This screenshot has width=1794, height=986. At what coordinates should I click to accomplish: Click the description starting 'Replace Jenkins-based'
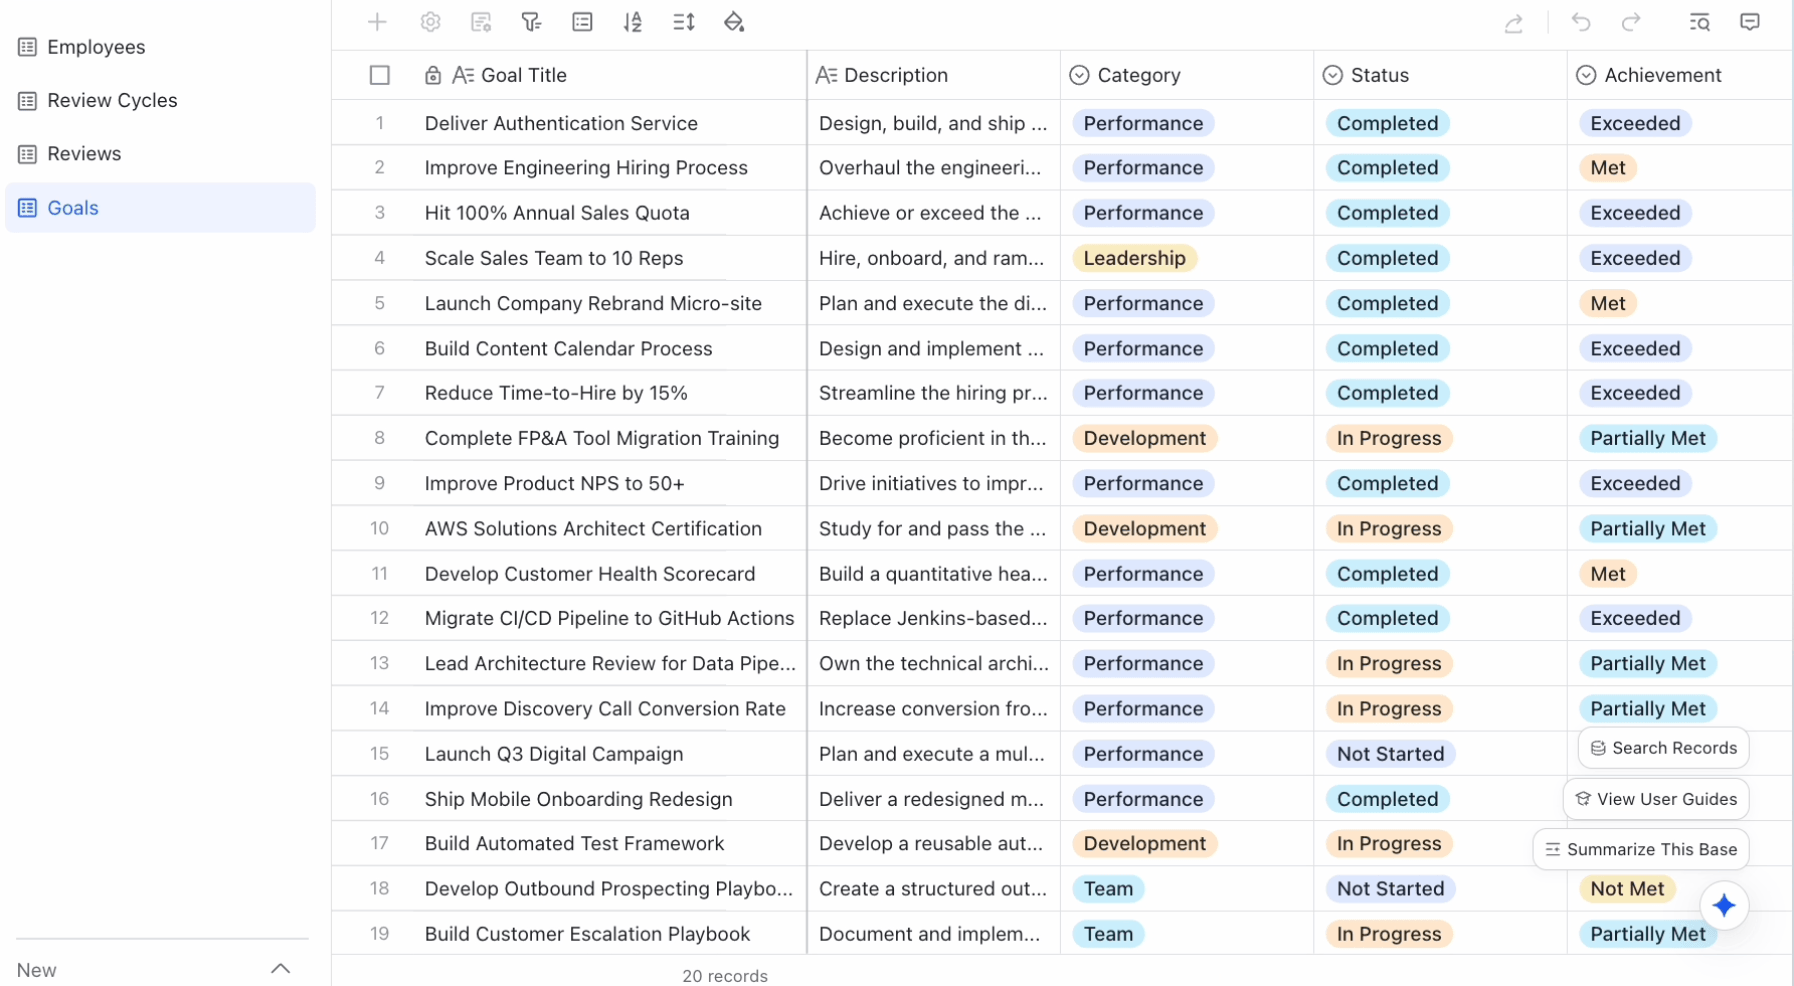933,618
